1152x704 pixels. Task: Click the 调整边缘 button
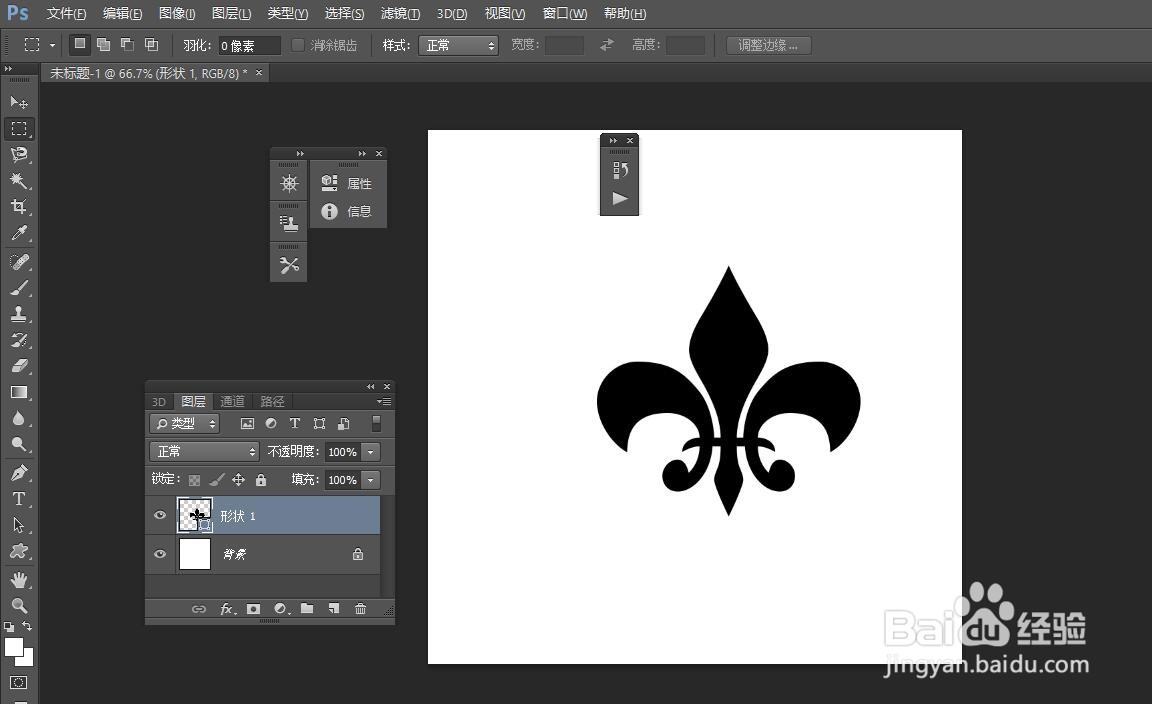[768, 46]
